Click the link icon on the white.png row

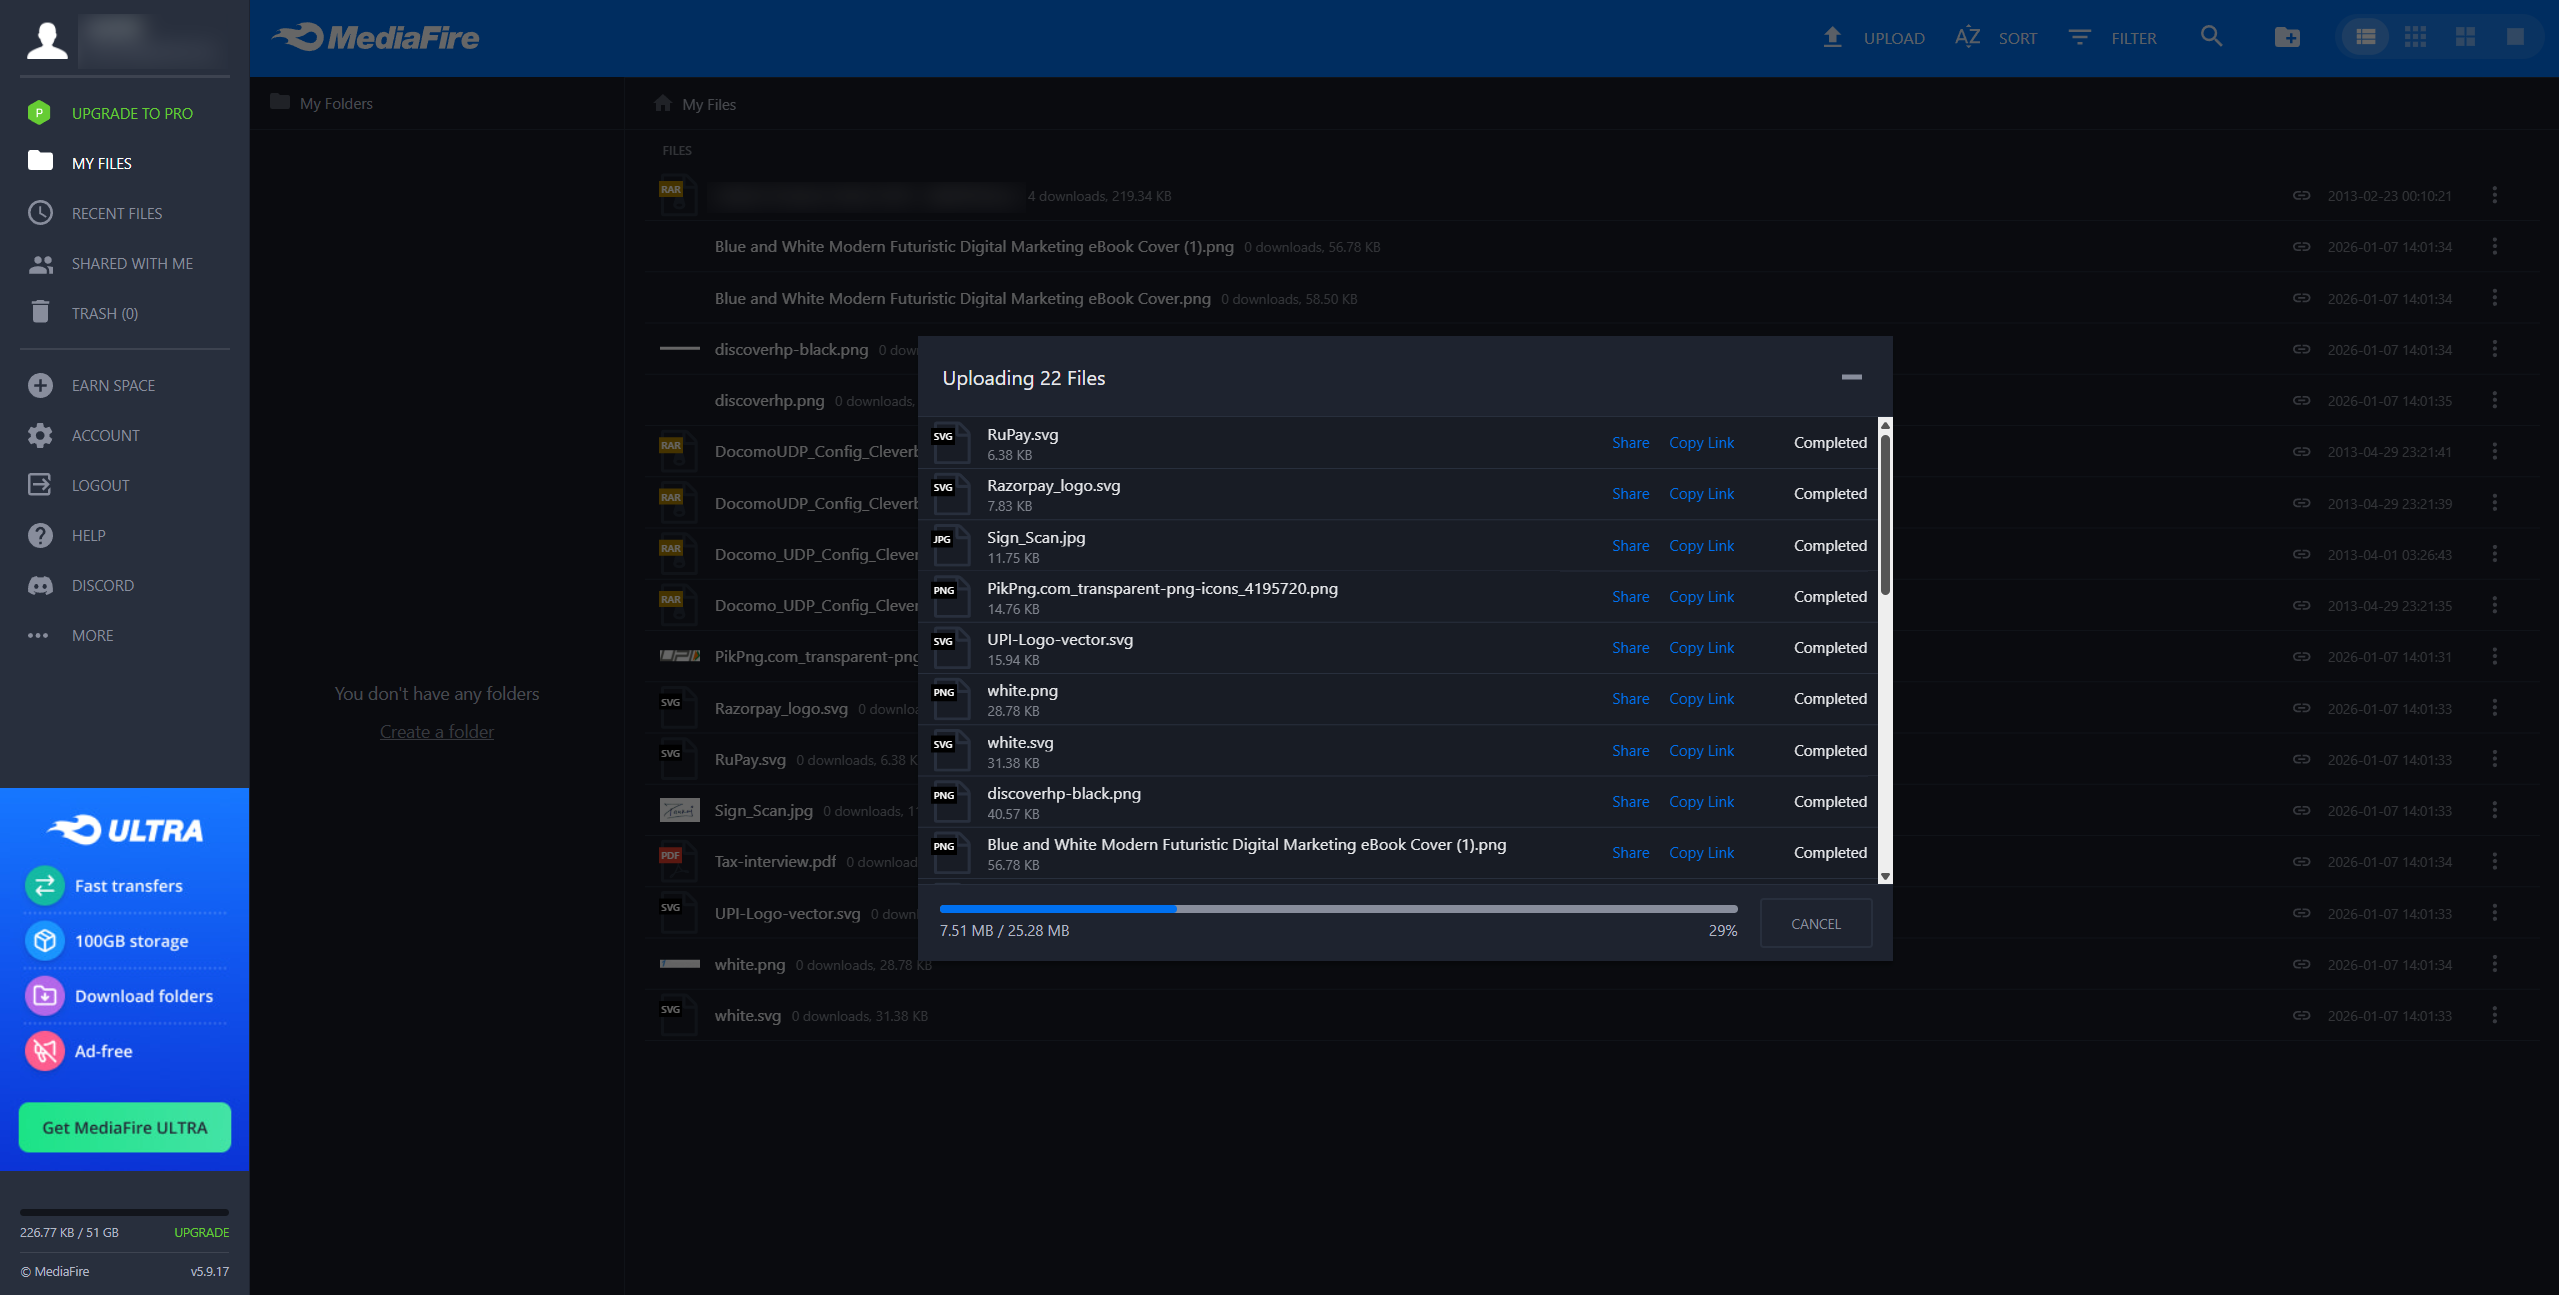[x=2300, y=964]
